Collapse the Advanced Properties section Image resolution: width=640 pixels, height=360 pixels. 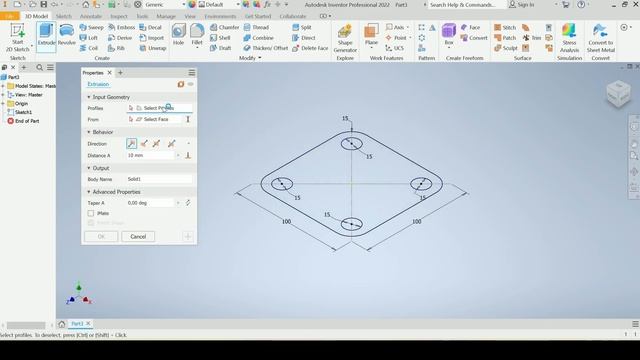click(x=89, y=192)
